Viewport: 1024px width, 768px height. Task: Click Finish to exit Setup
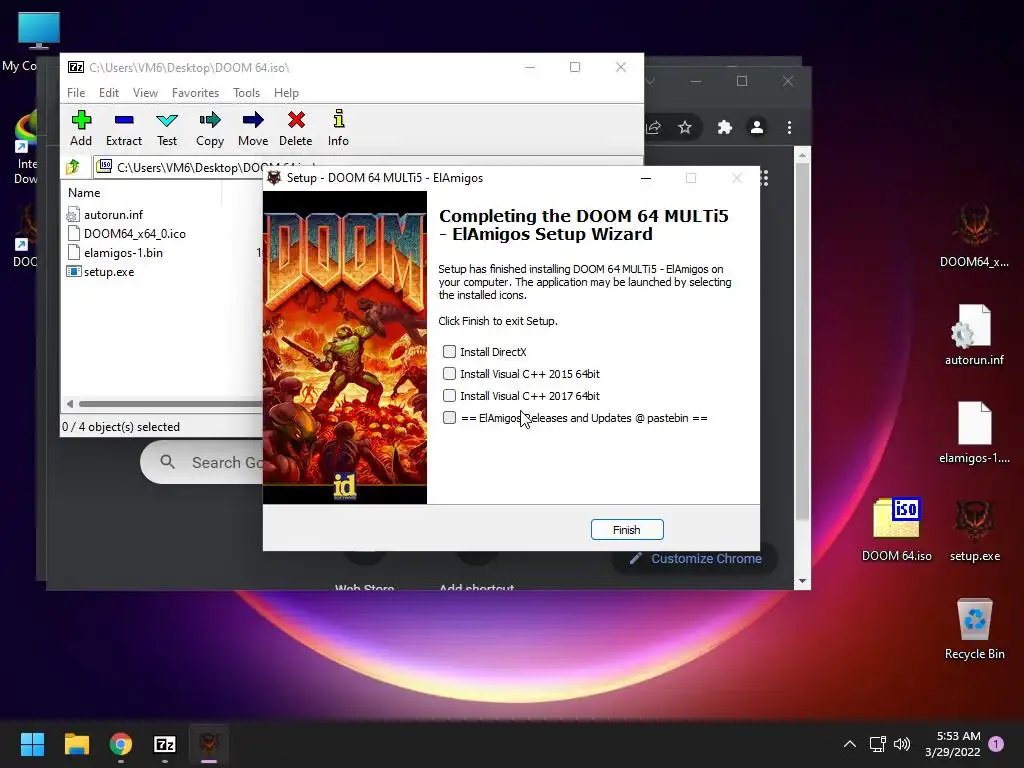pos(627,530)
